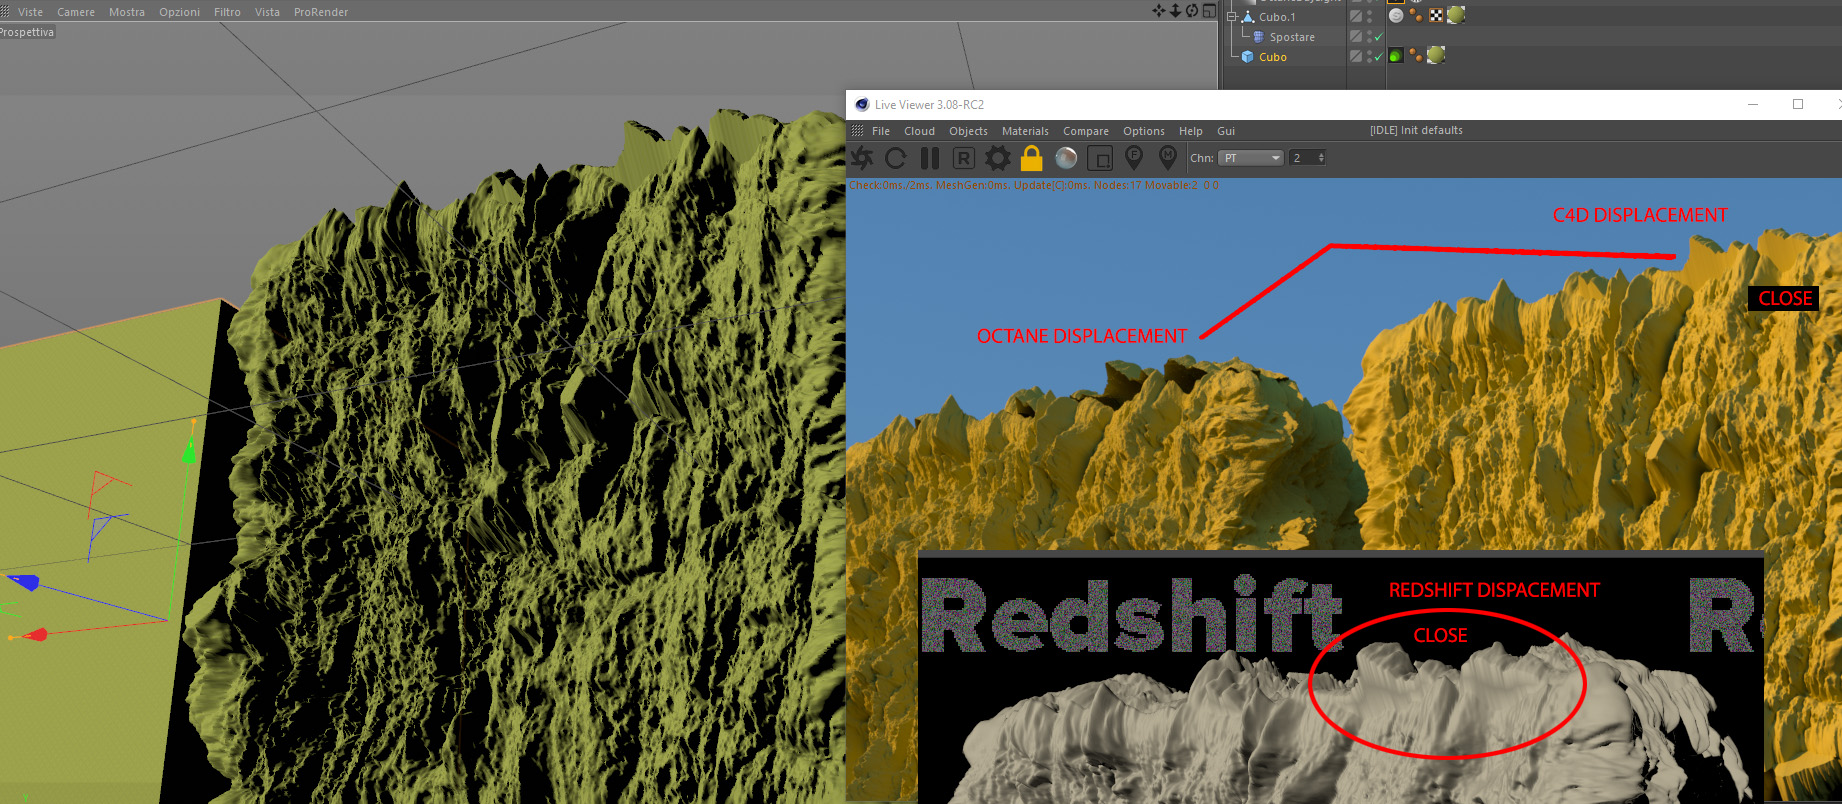Restart the render with the circular arrow icon
This screenshot has width=1842, height=804.
[896, 157]
